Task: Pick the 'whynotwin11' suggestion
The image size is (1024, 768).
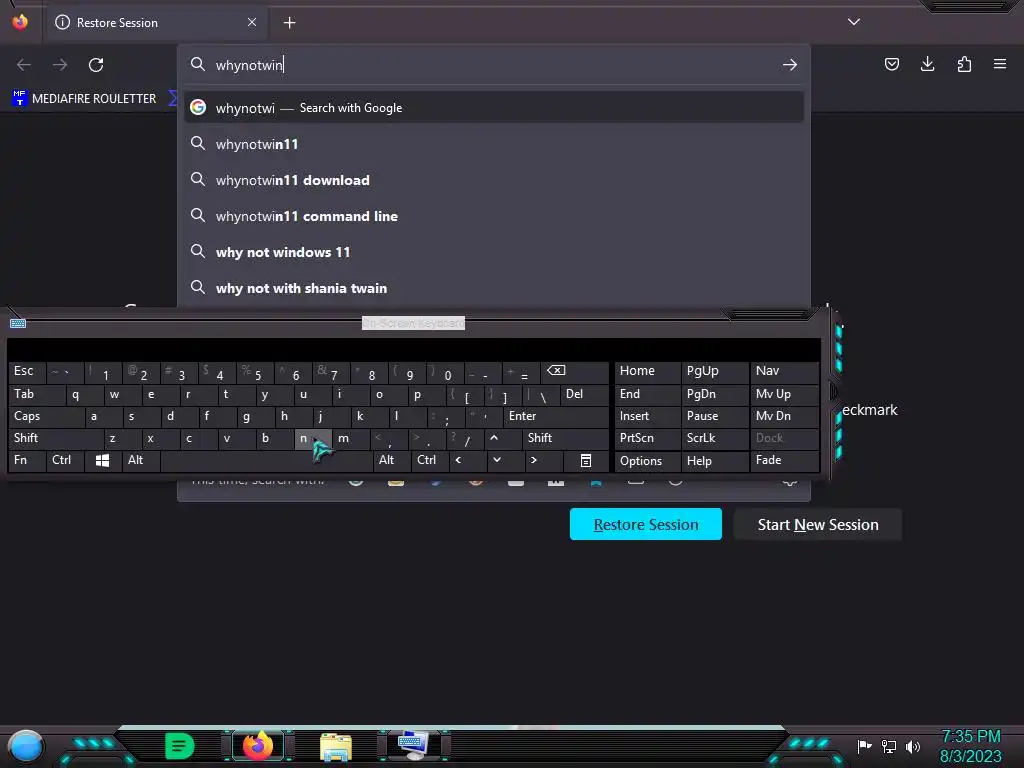Action: point(493,144)
